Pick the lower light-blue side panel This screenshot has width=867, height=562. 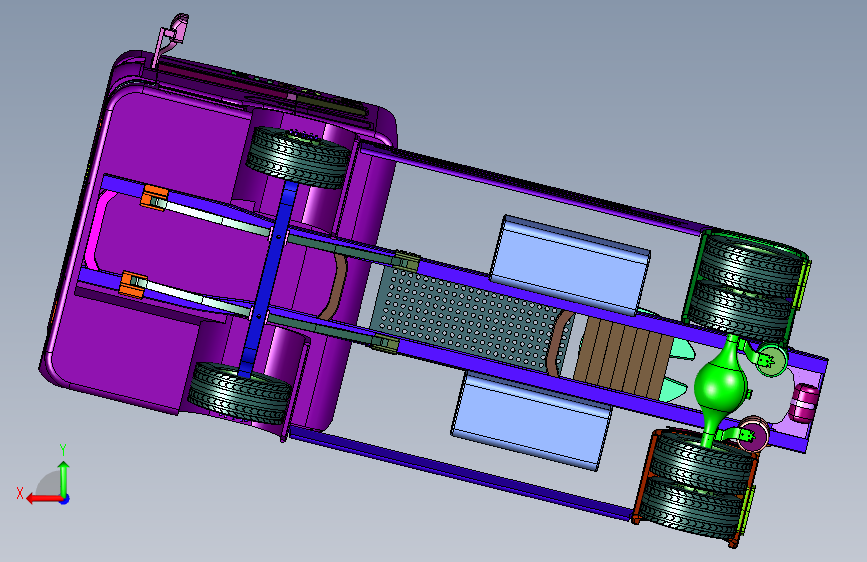(x=531, y=420)
